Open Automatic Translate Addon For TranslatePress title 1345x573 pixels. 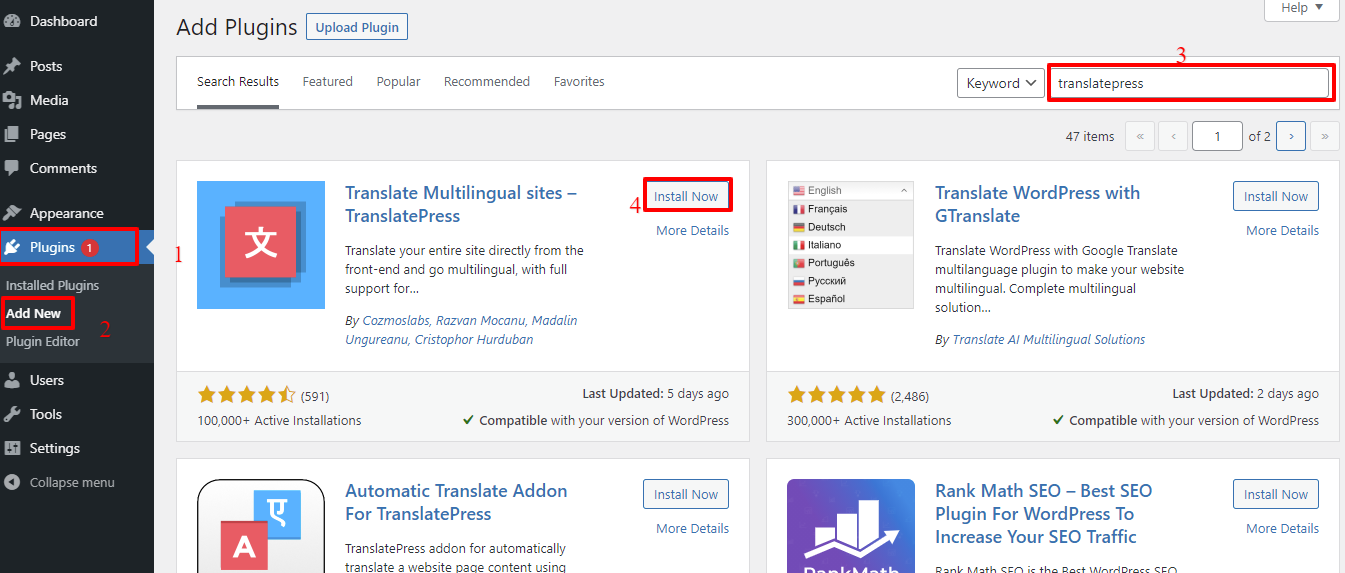pyautogui.click(x=456, y=502)
